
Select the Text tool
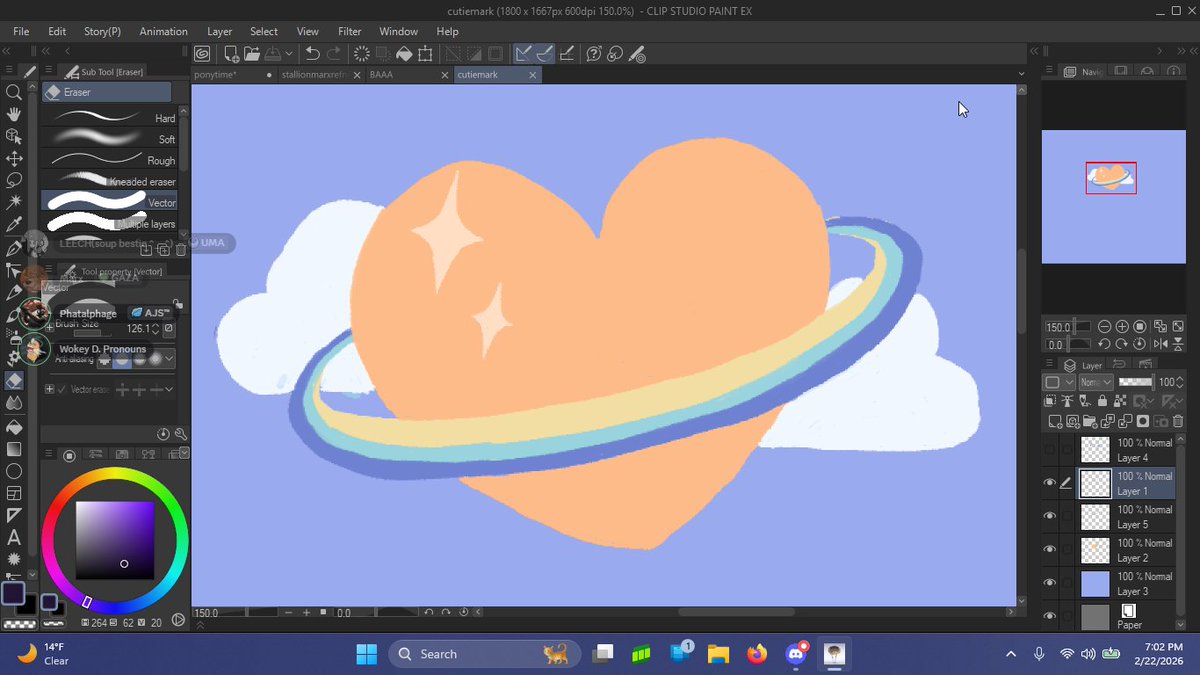[x=14, y=537]
